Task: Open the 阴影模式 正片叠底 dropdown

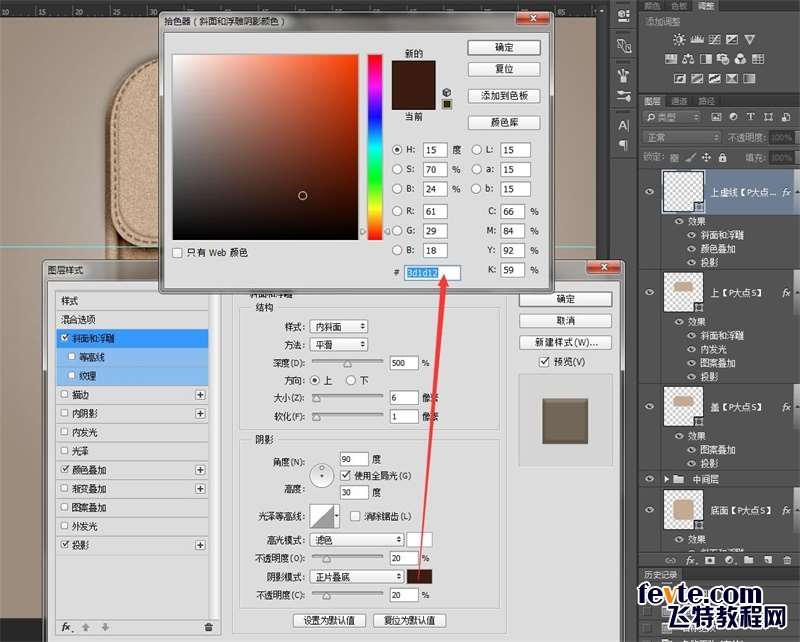Action: tap(356, 577)
